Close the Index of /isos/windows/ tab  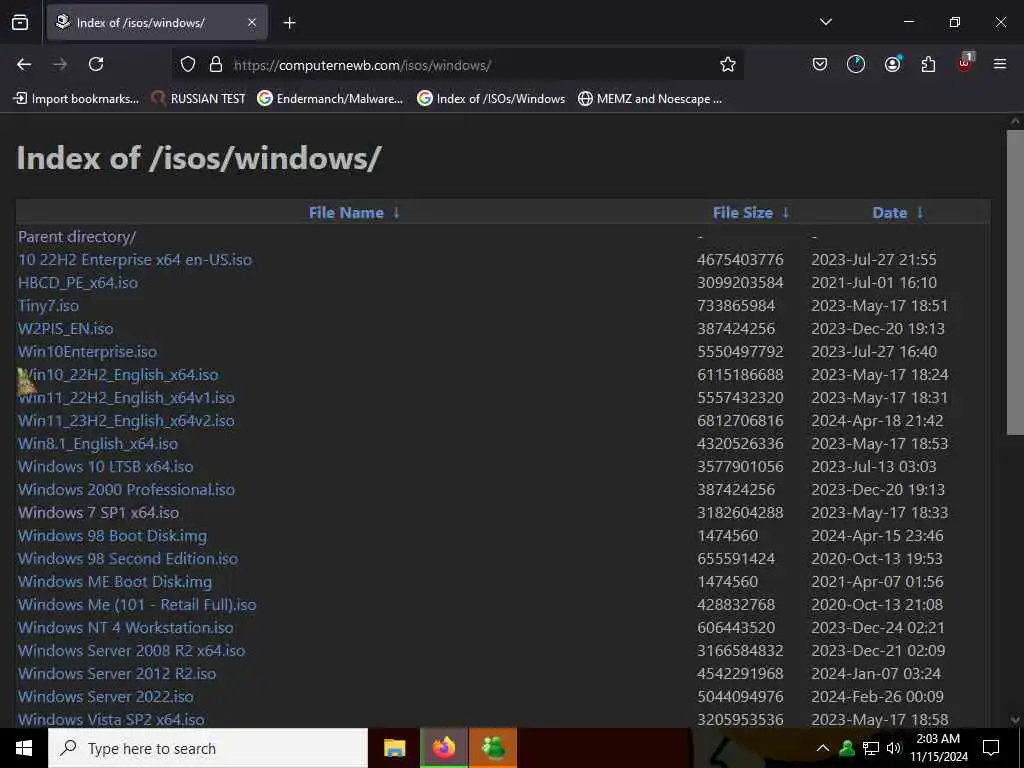click(x=252, y=22)
